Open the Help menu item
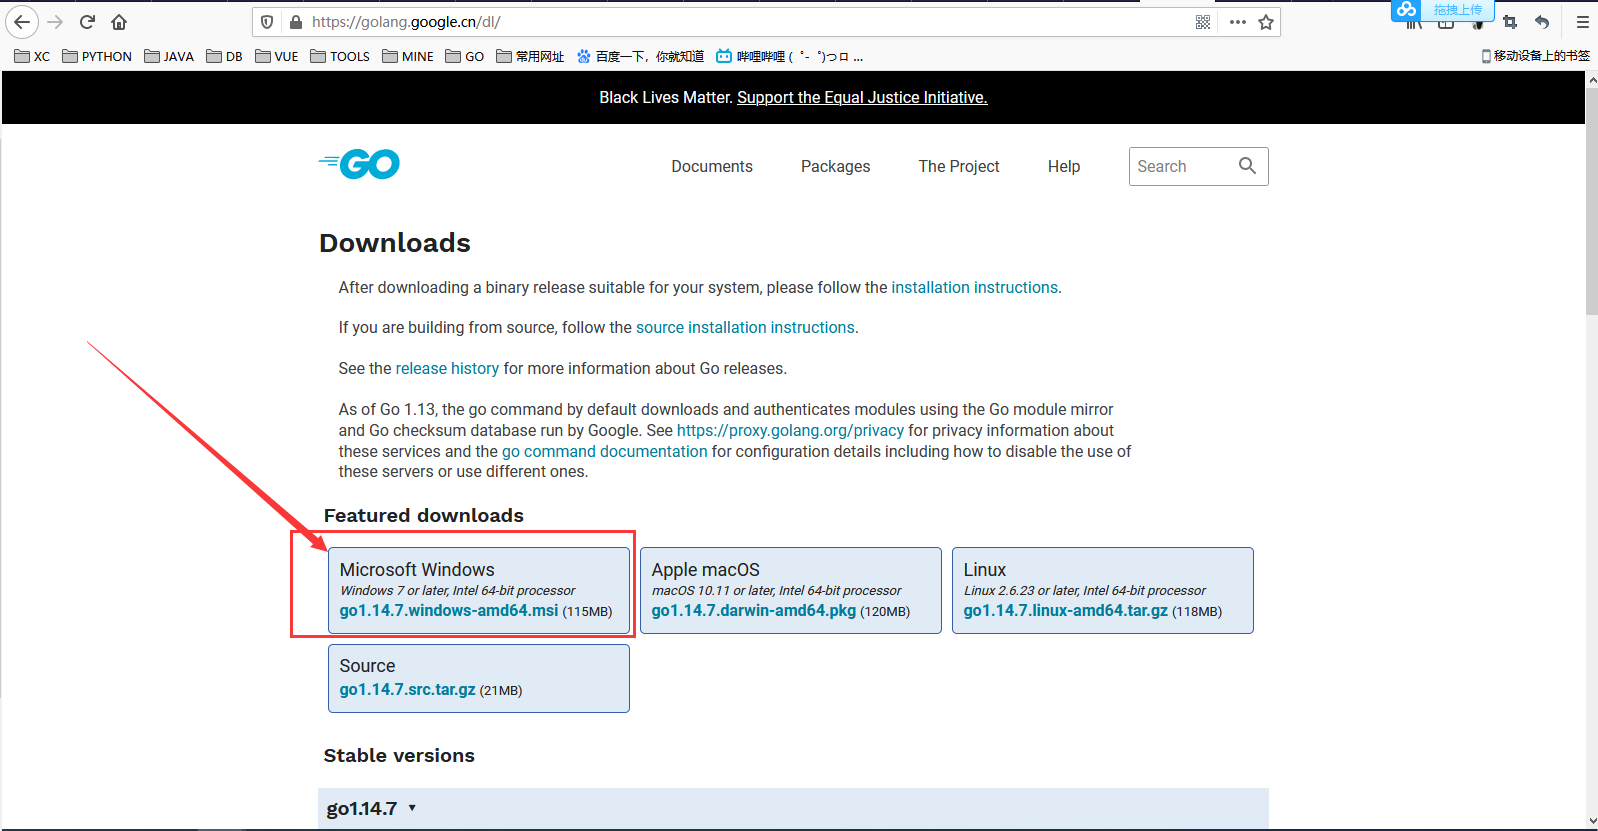 pos(1064,166)
